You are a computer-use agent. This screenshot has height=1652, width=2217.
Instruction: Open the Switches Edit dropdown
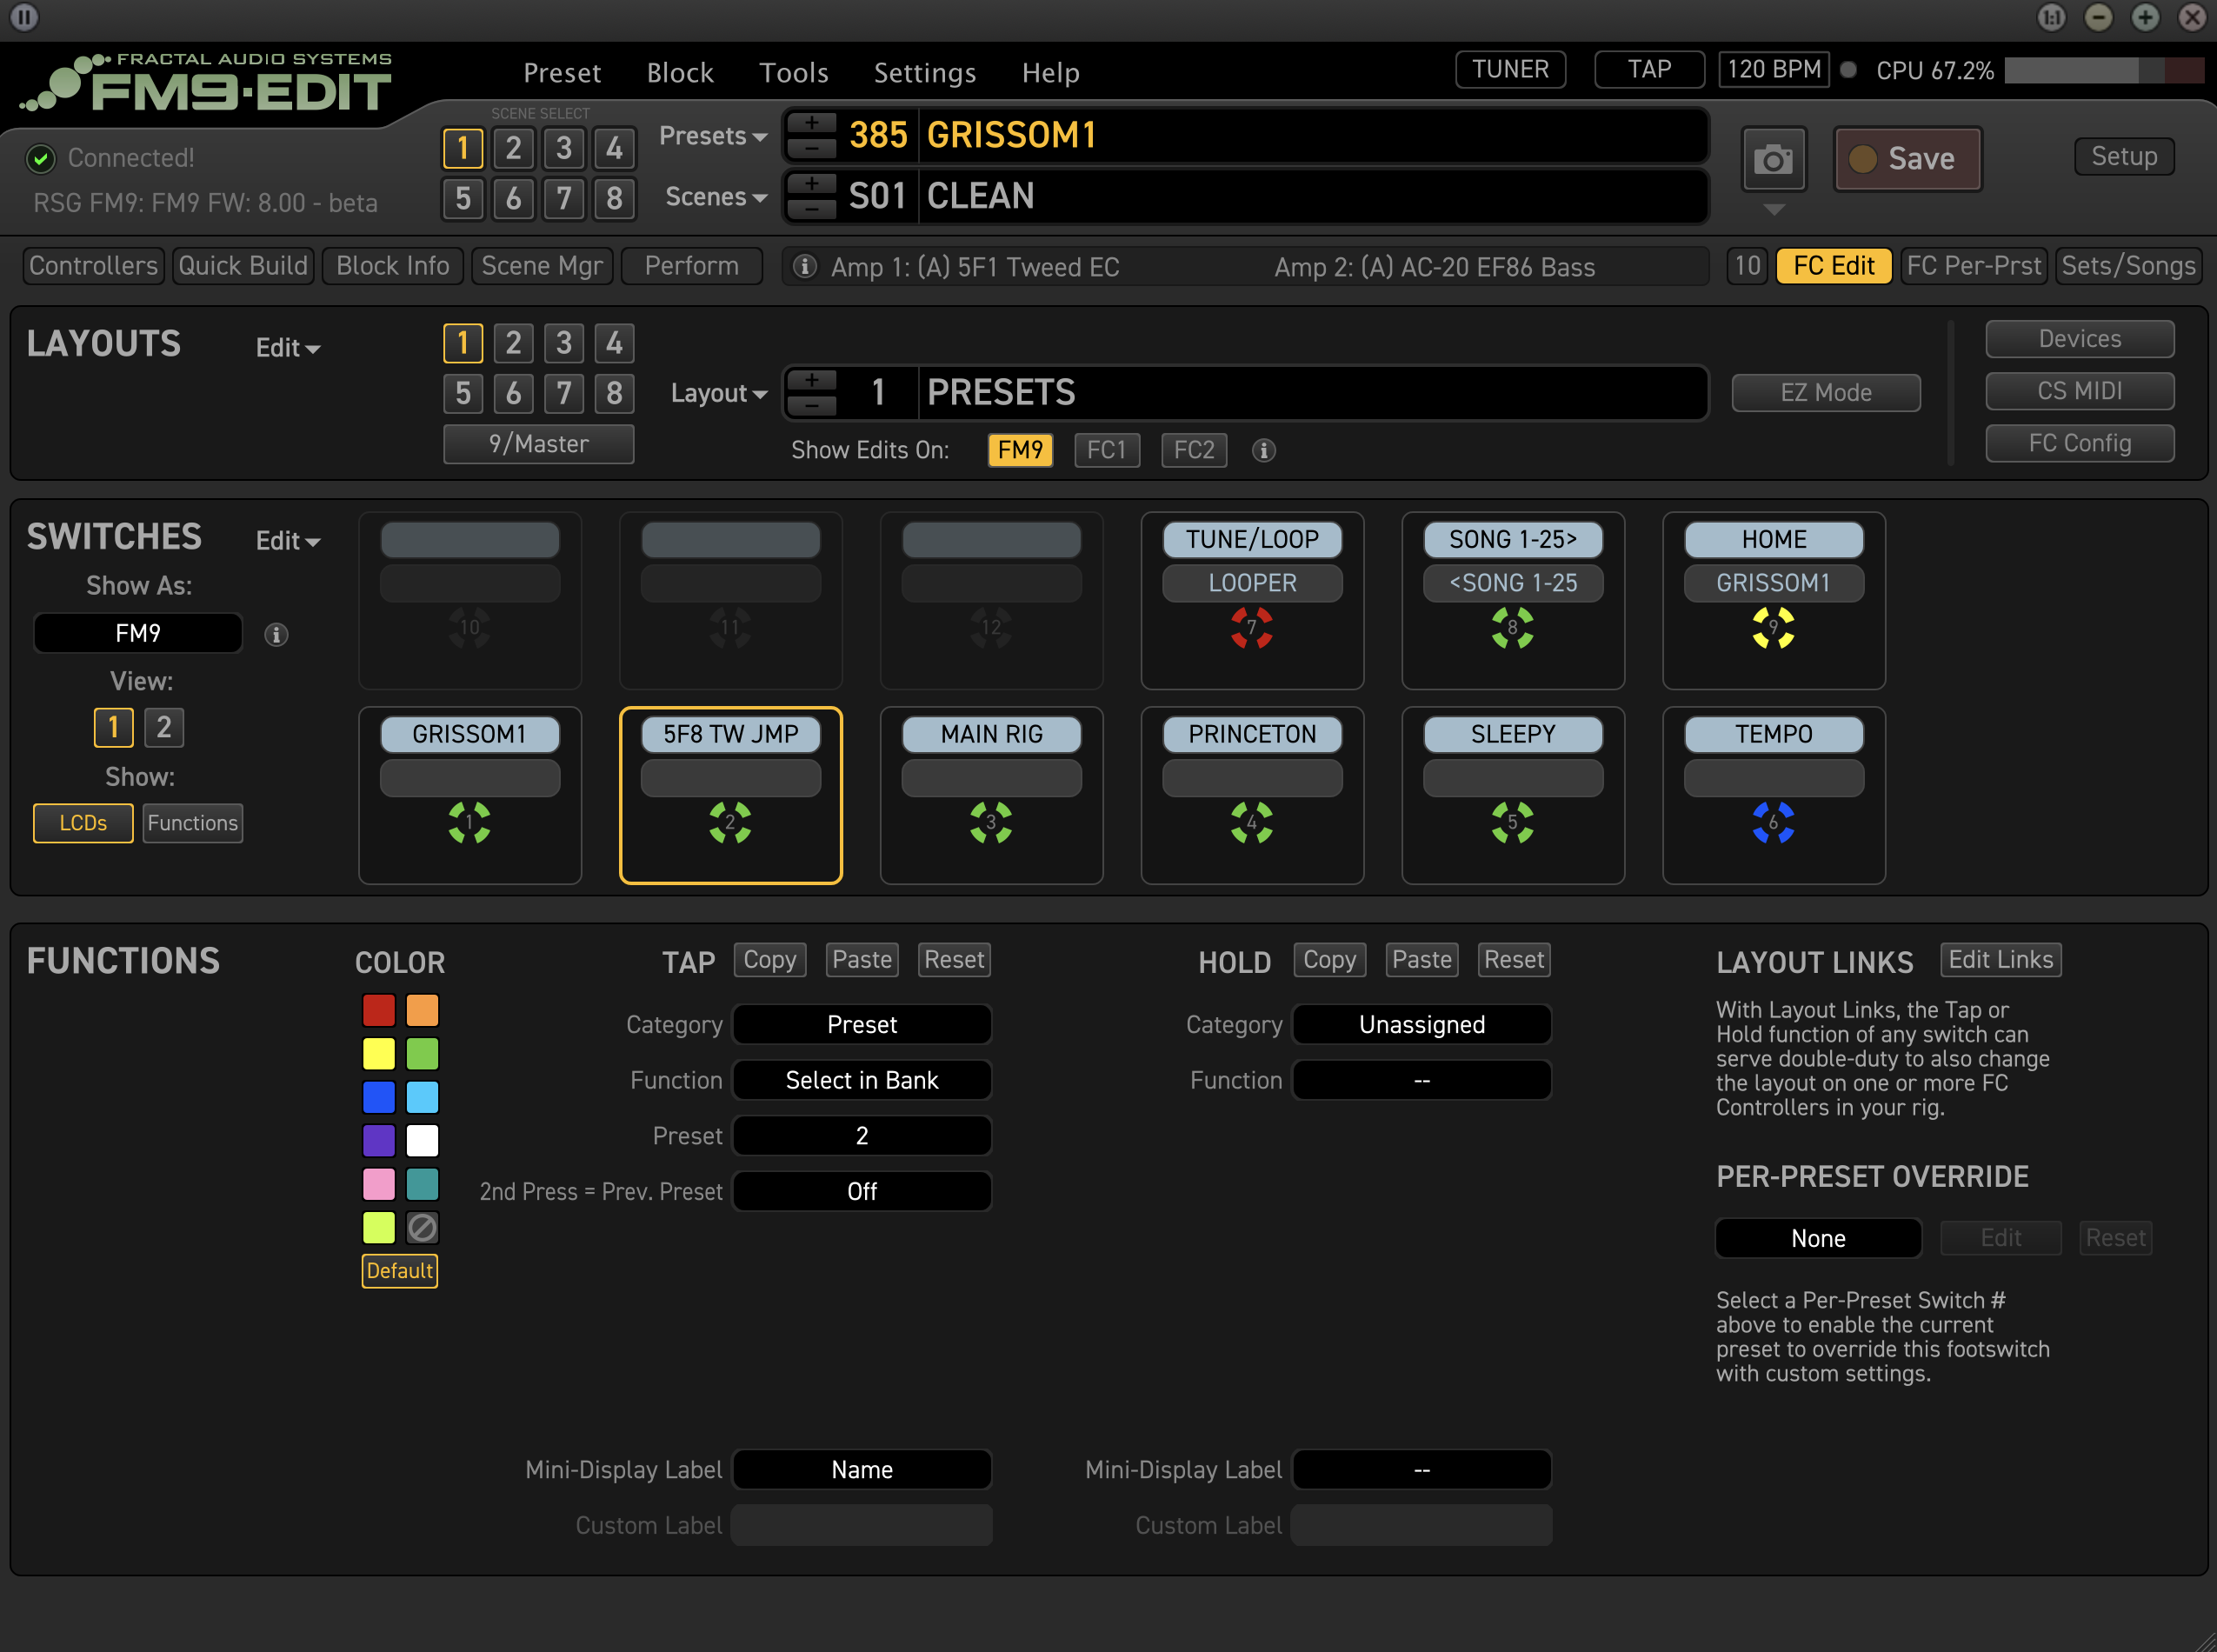(288, 541)
